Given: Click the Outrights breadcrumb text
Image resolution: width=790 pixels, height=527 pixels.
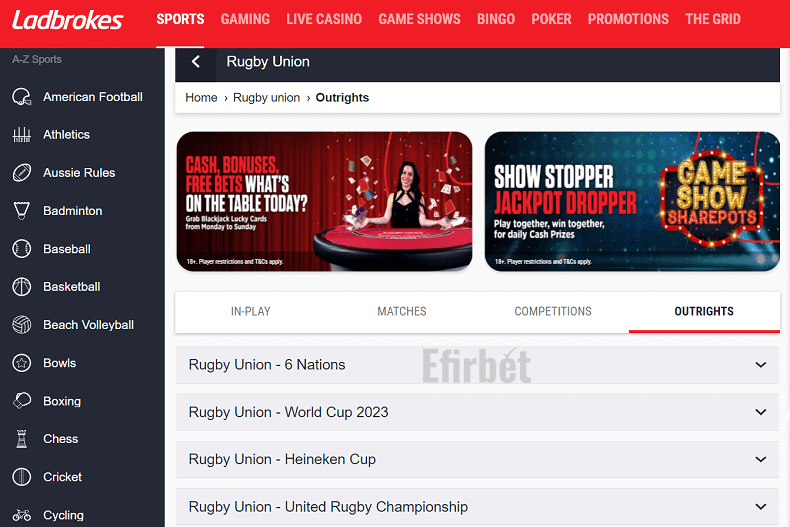Looking at the screenshot, I should pos(342,98).
